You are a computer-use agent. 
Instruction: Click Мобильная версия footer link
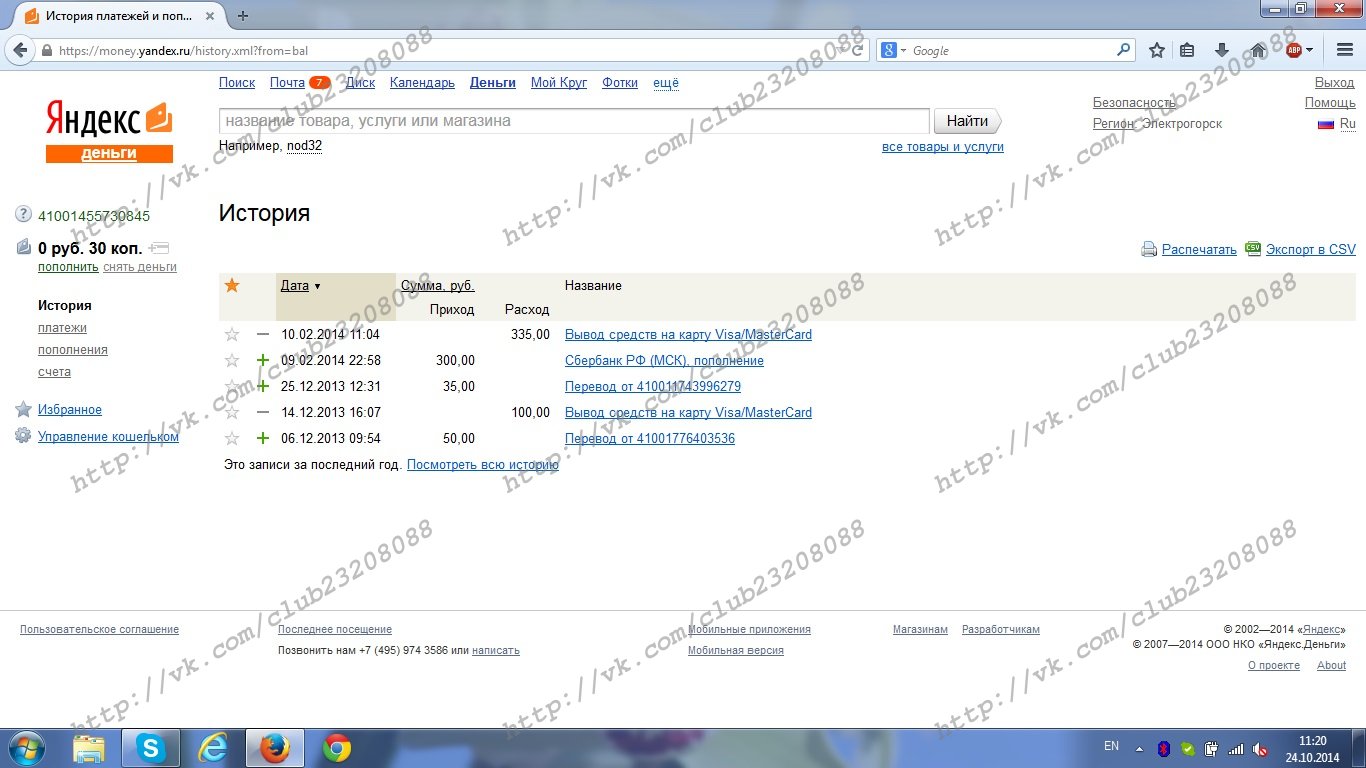[736, 650]
